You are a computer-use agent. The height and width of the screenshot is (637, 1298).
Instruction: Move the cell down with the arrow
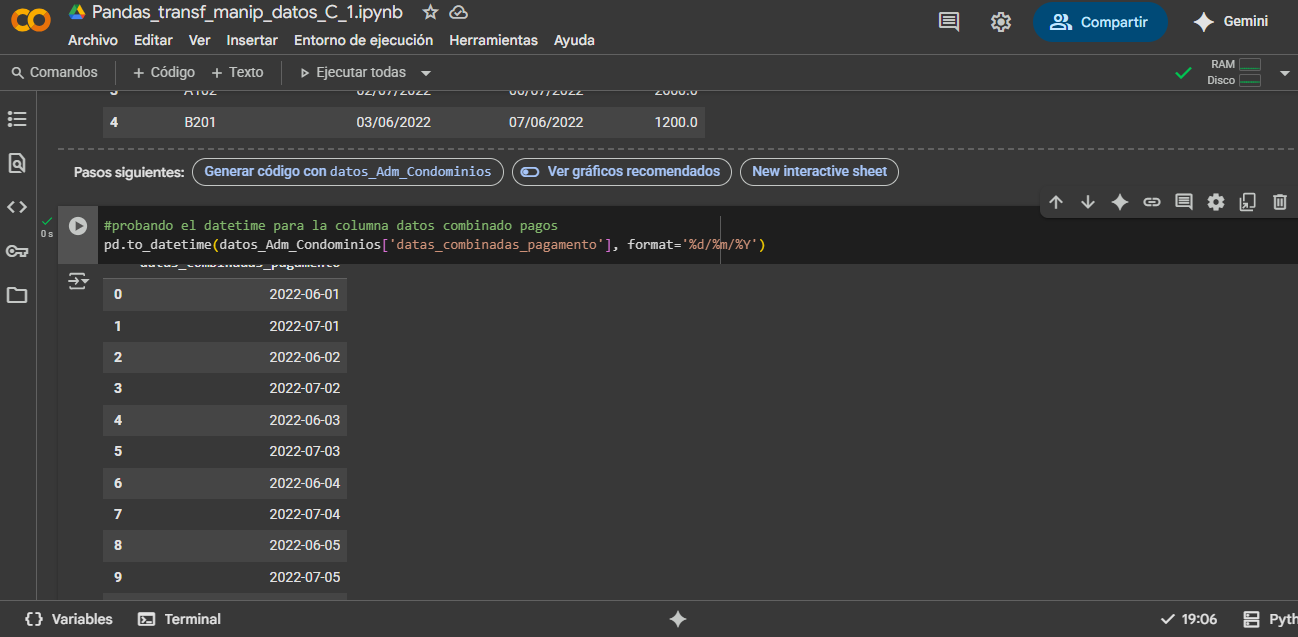click(x=1088, y=202)
